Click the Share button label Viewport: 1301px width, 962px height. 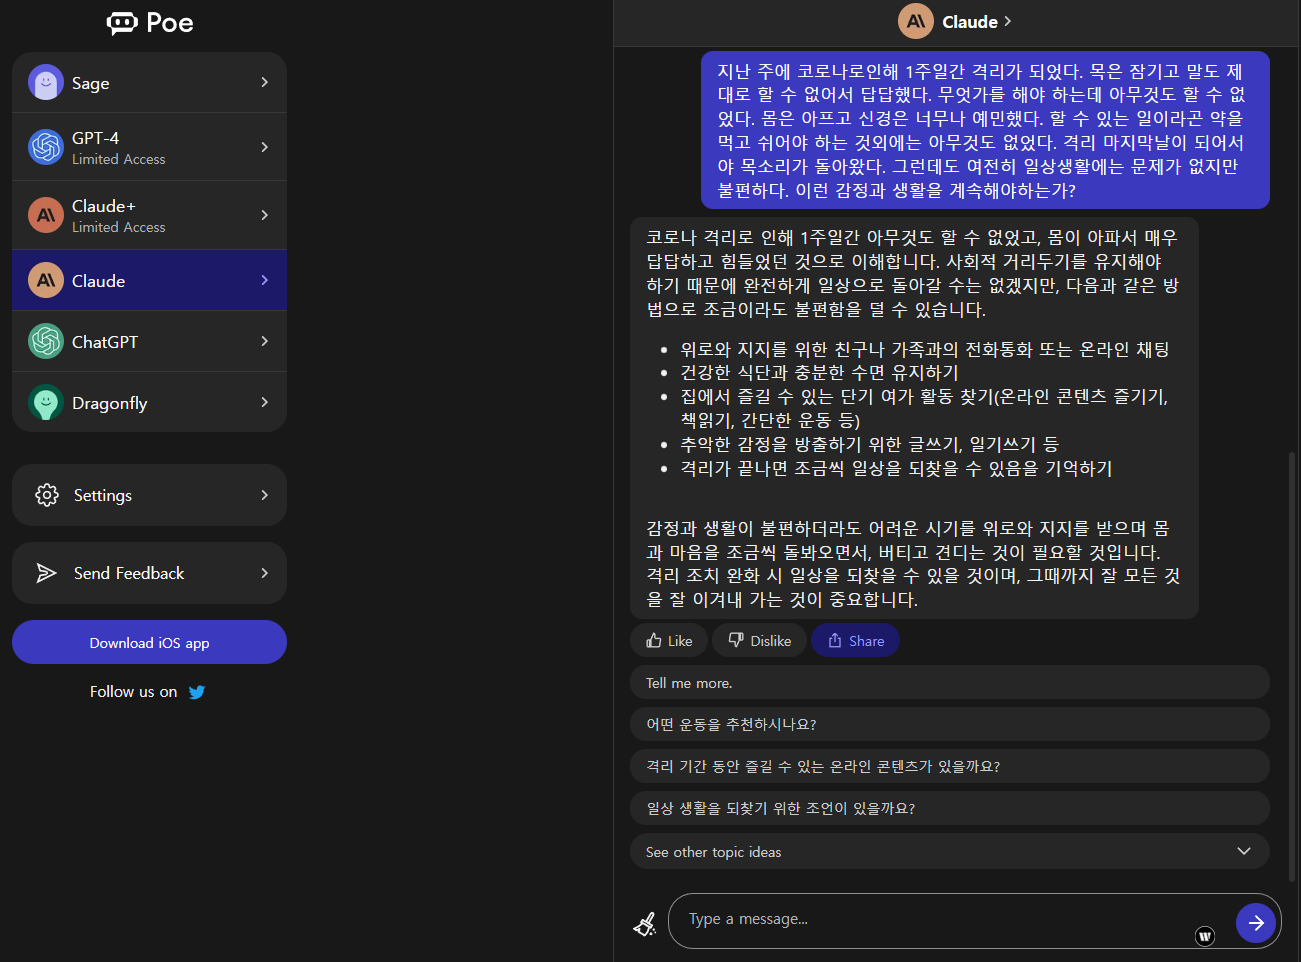(866, 641)
